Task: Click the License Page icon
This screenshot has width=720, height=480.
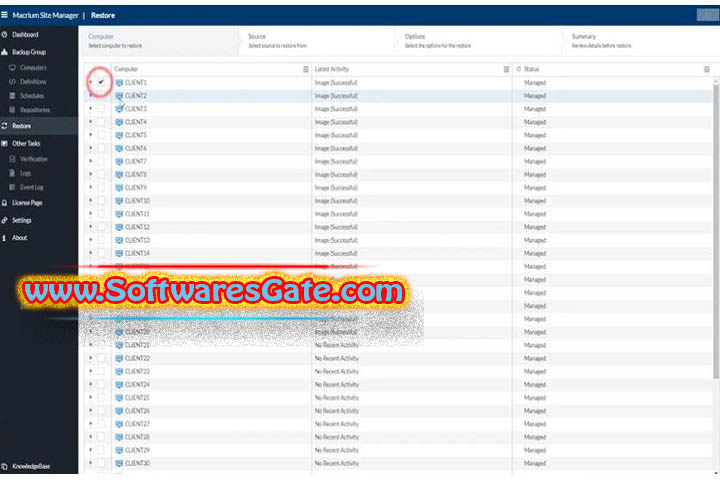Action: (4, 203)
